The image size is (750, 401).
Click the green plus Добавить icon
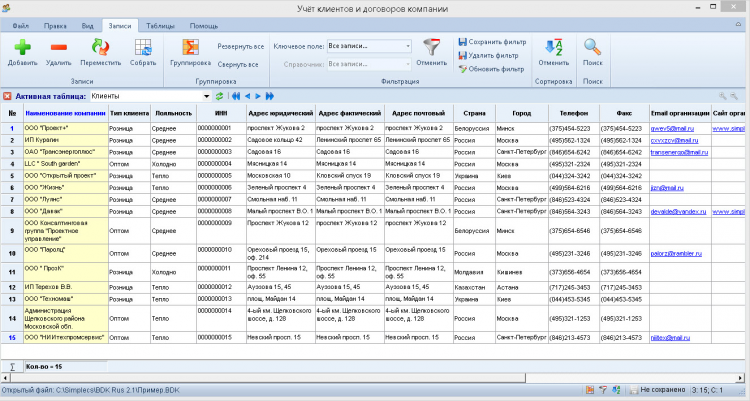pos(22,46)
